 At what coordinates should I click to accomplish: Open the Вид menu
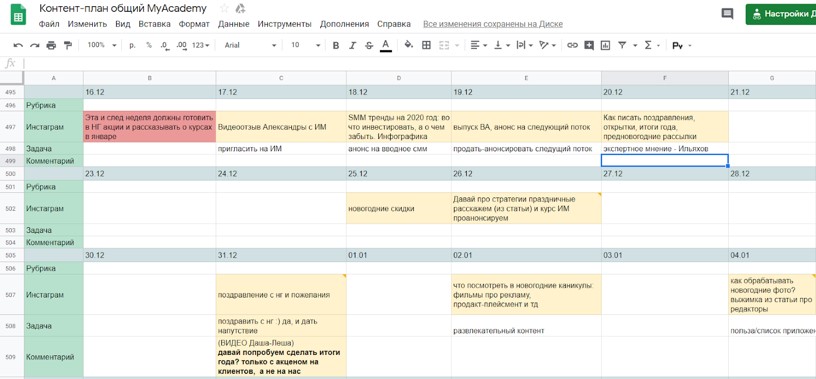click(x=122, y=24)
